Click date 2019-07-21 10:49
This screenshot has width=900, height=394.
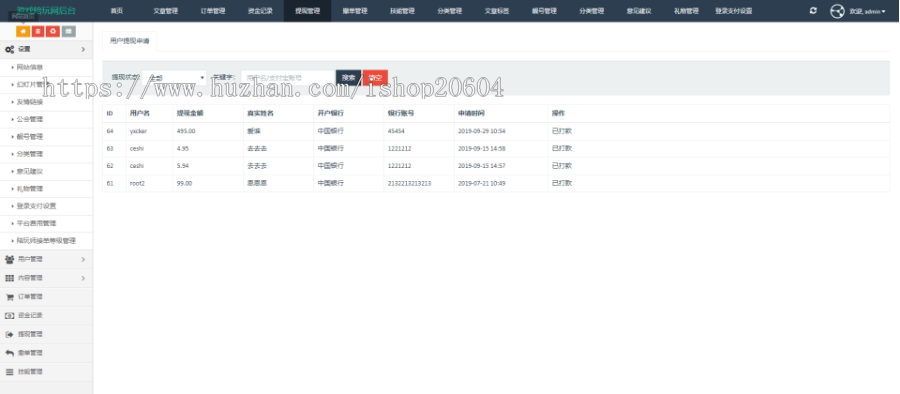482,183
